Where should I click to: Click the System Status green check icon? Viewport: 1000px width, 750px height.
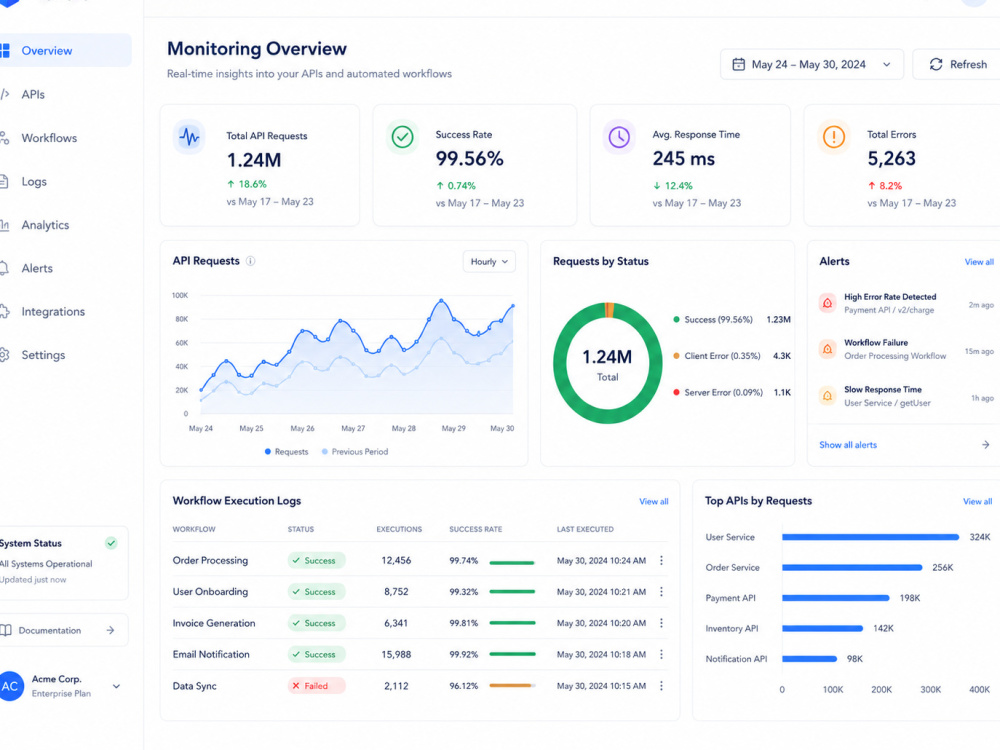click(x=111, y=543)
